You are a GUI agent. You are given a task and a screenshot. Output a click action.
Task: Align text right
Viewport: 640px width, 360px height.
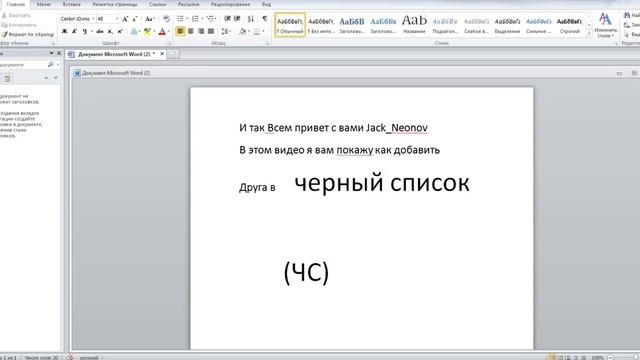click(201, 31)
